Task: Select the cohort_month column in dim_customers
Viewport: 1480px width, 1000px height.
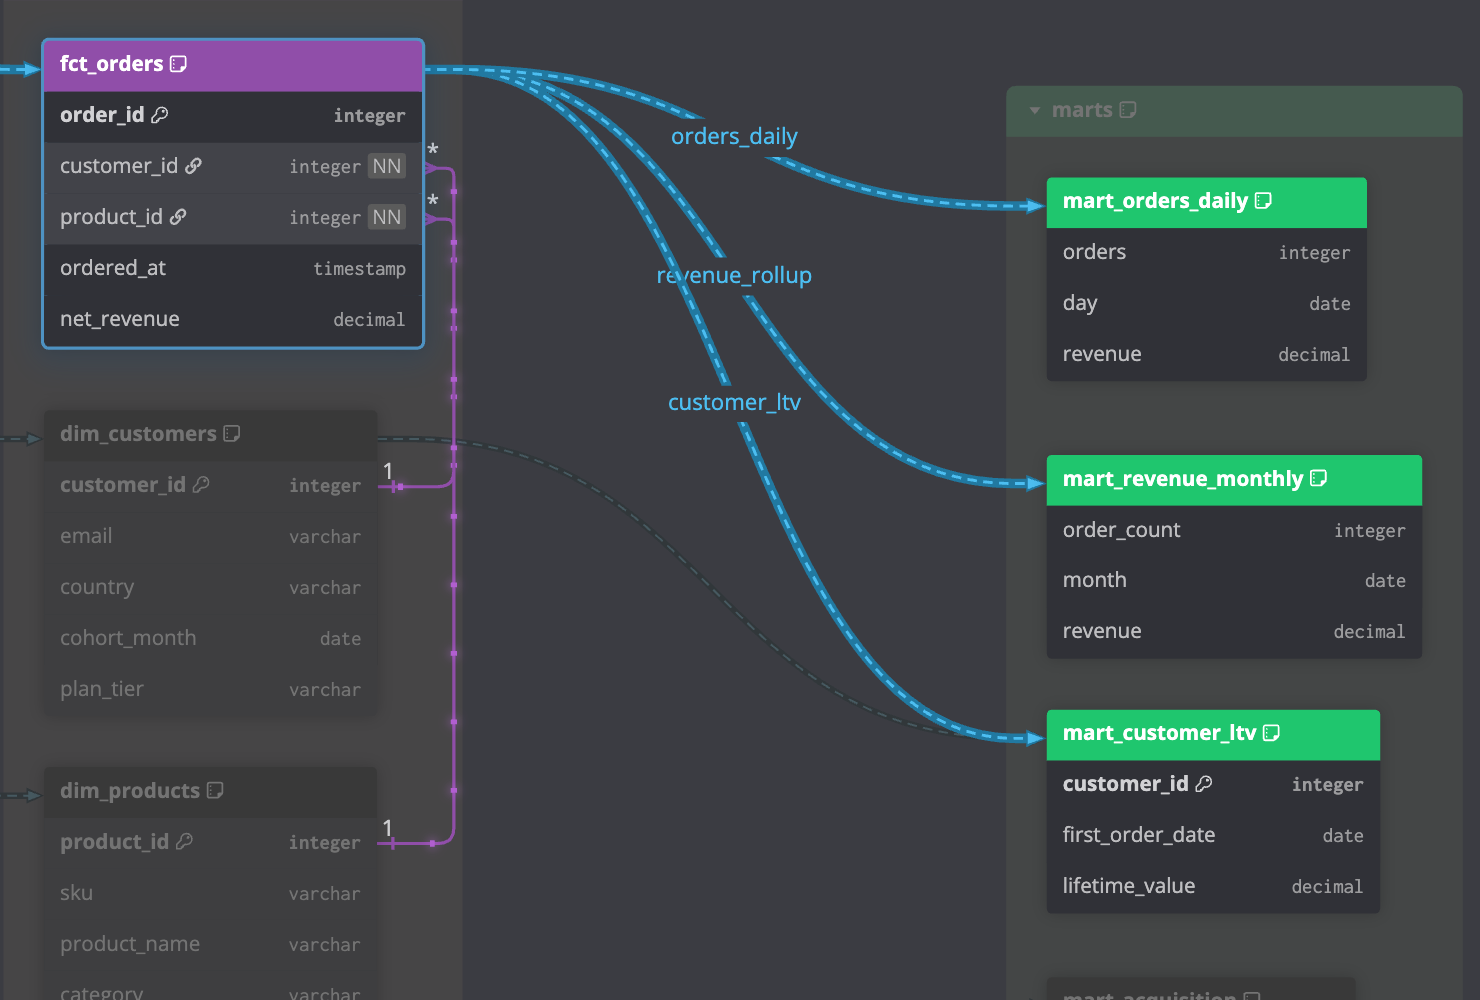Action: 211,639
